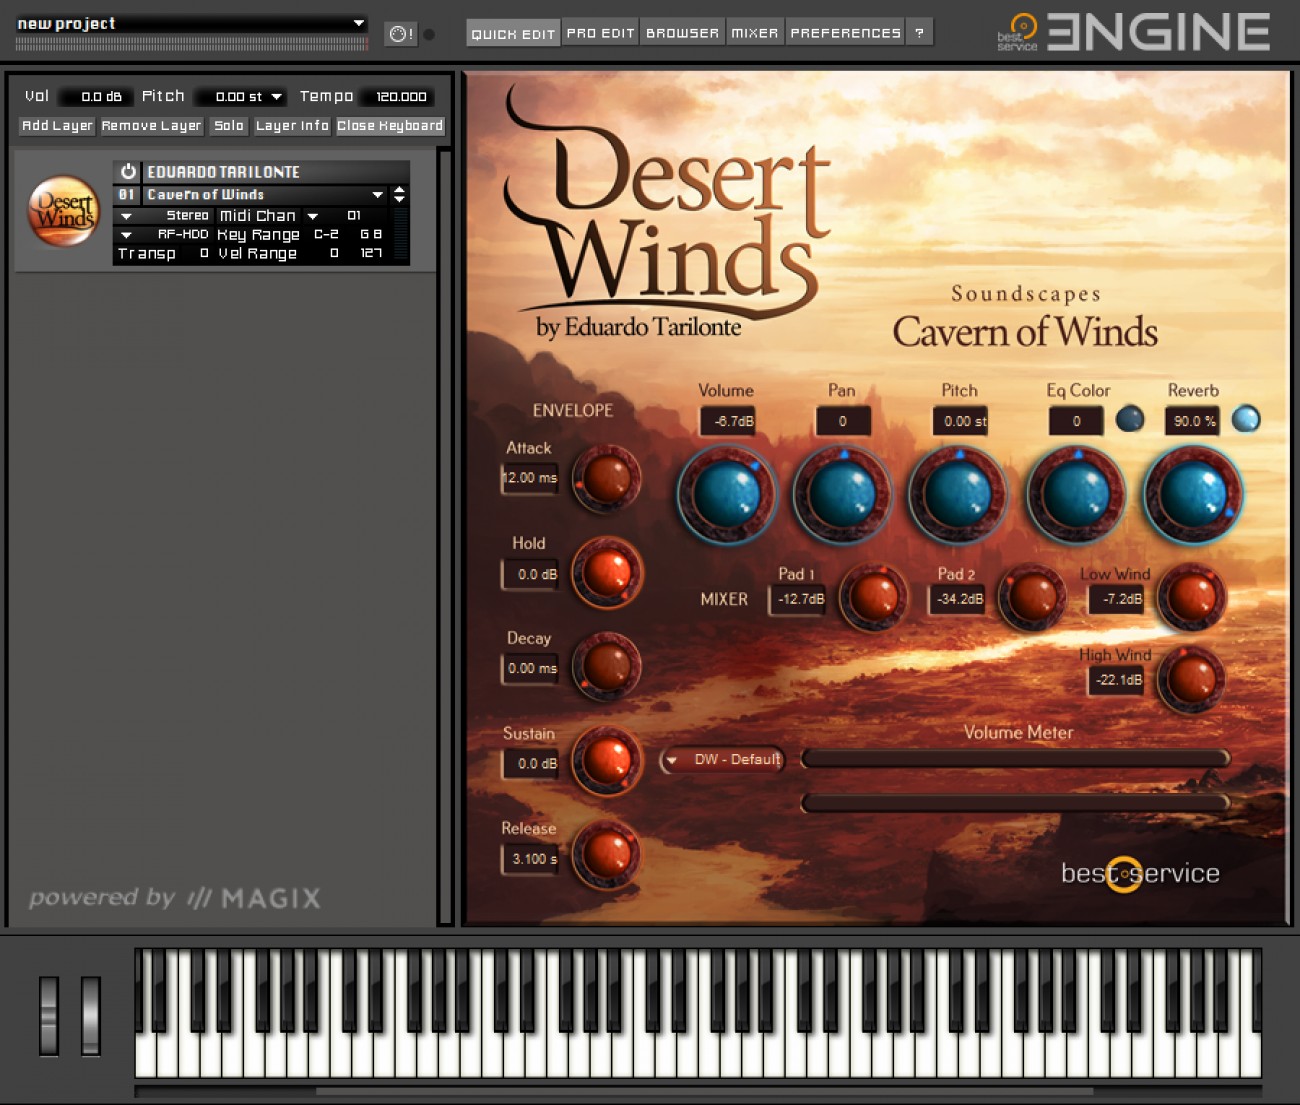Click the Pitch knob
1300x1105 pixels.
(957, 493)
